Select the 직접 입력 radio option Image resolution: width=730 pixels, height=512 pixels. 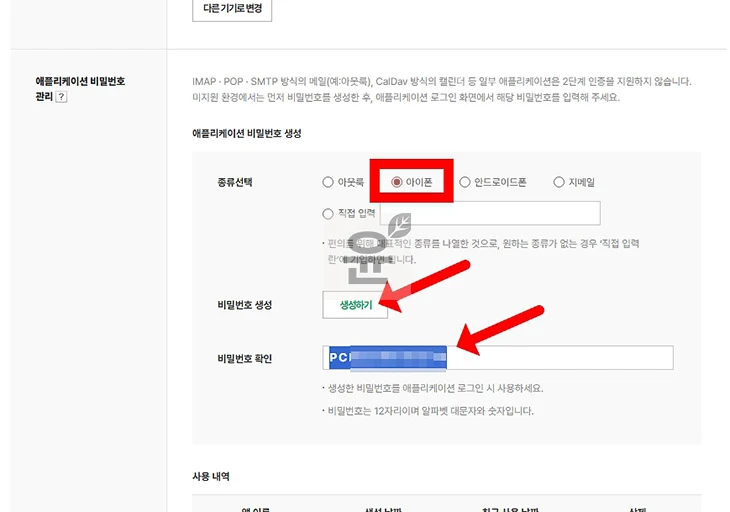coord(328,213)
